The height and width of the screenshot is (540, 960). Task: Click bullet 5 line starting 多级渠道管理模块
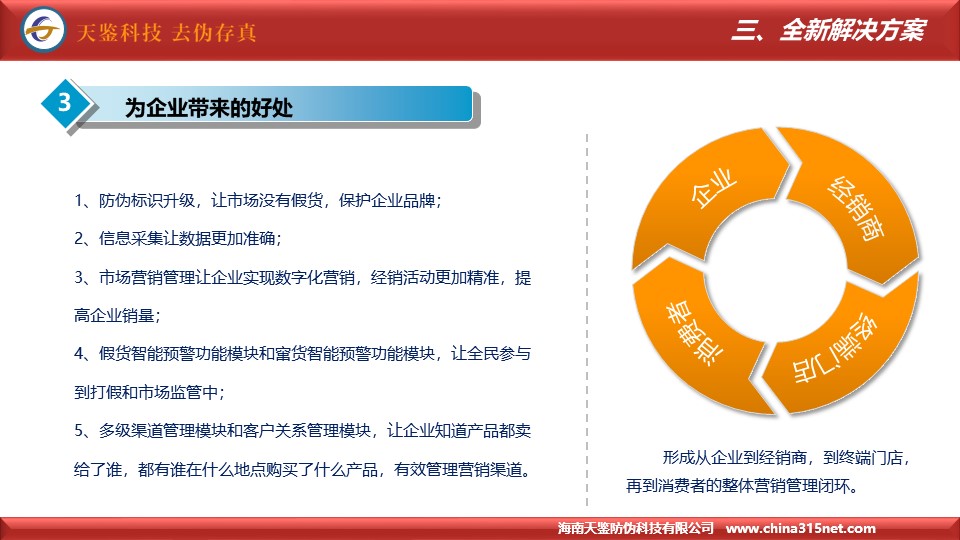[x=302, y=430]
